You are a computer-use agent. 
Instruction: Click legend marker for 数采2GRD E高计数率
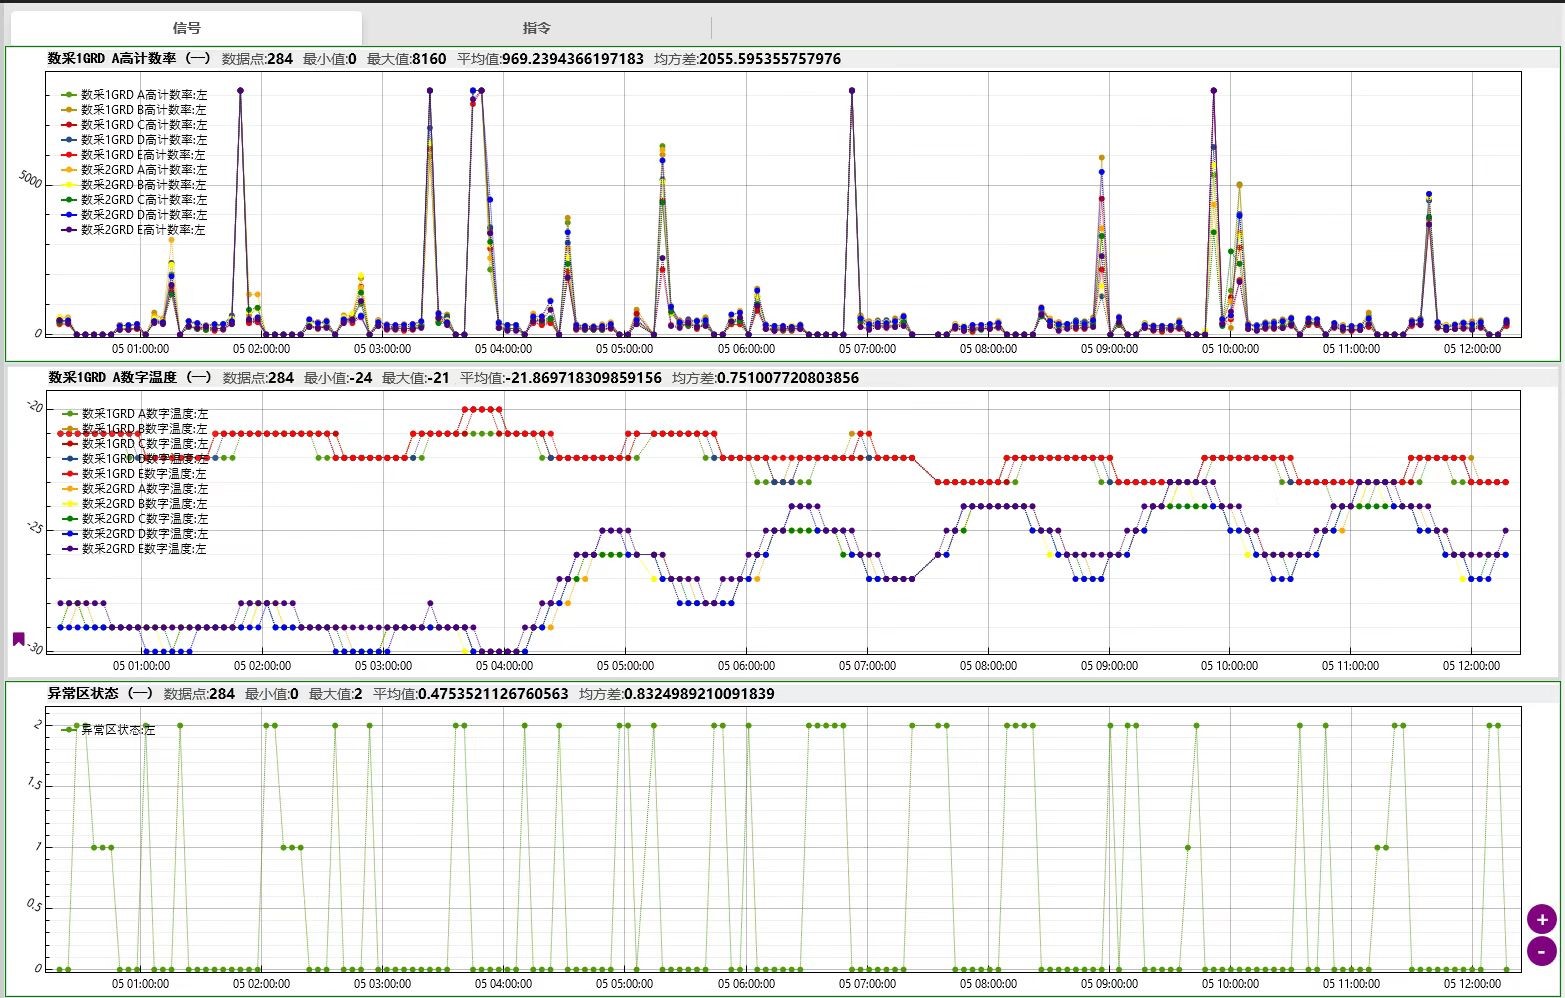[x=69, y=230]
